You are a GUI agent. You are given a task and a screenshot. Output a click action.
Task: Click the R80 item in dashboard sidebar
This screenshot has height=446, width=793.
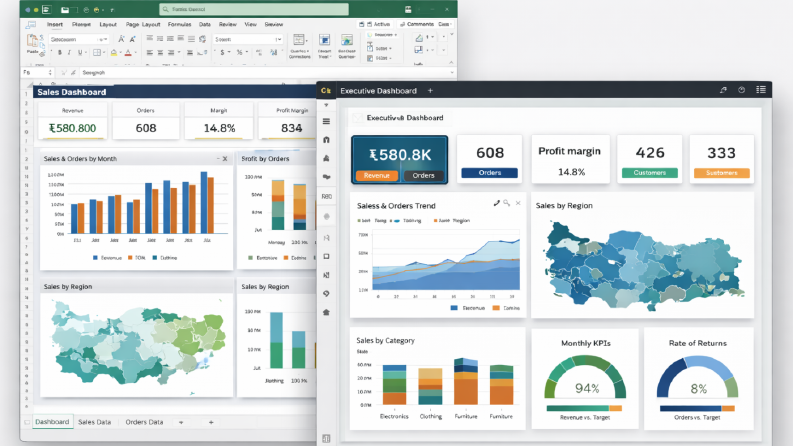(327, 196)
